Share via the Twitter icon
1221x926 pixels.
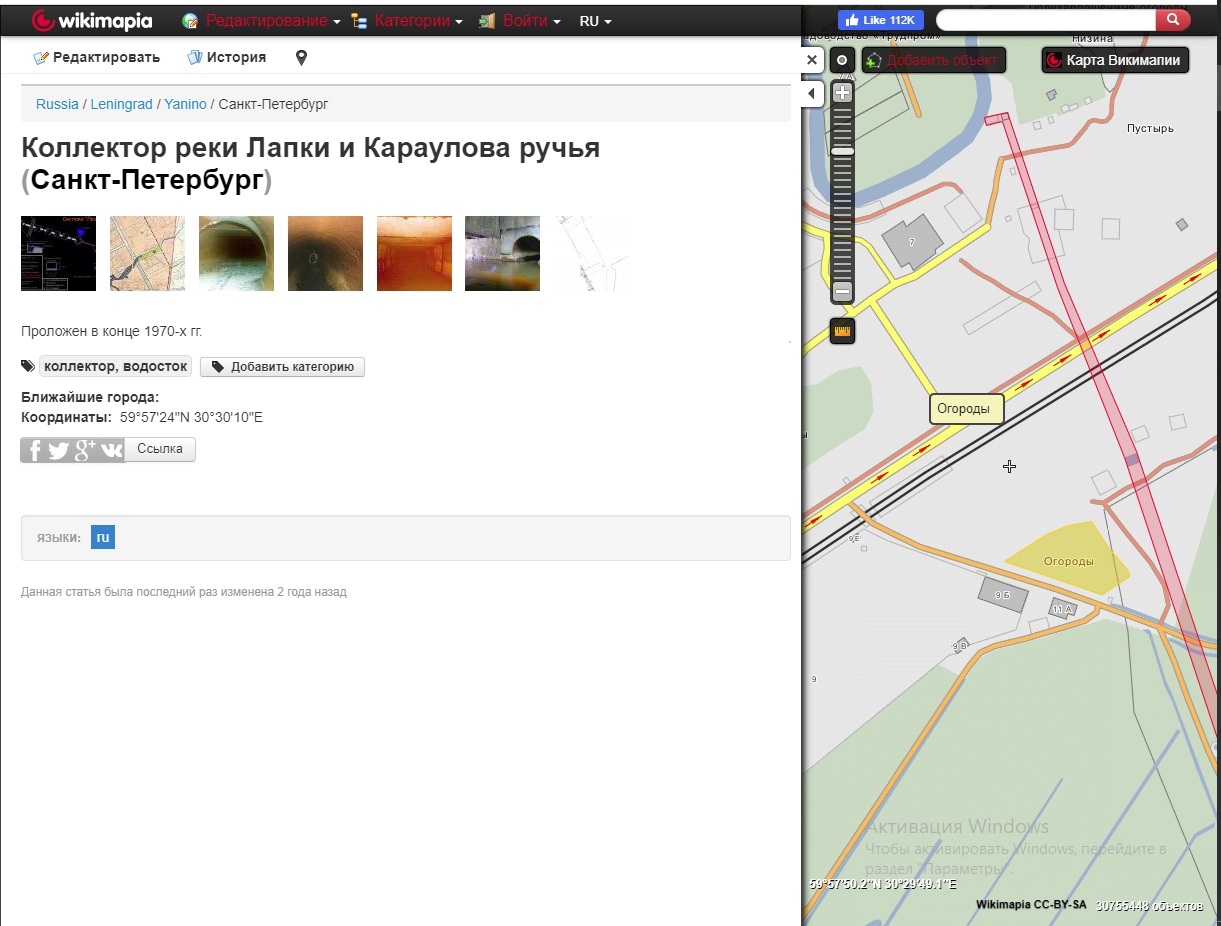coord(59,450)
